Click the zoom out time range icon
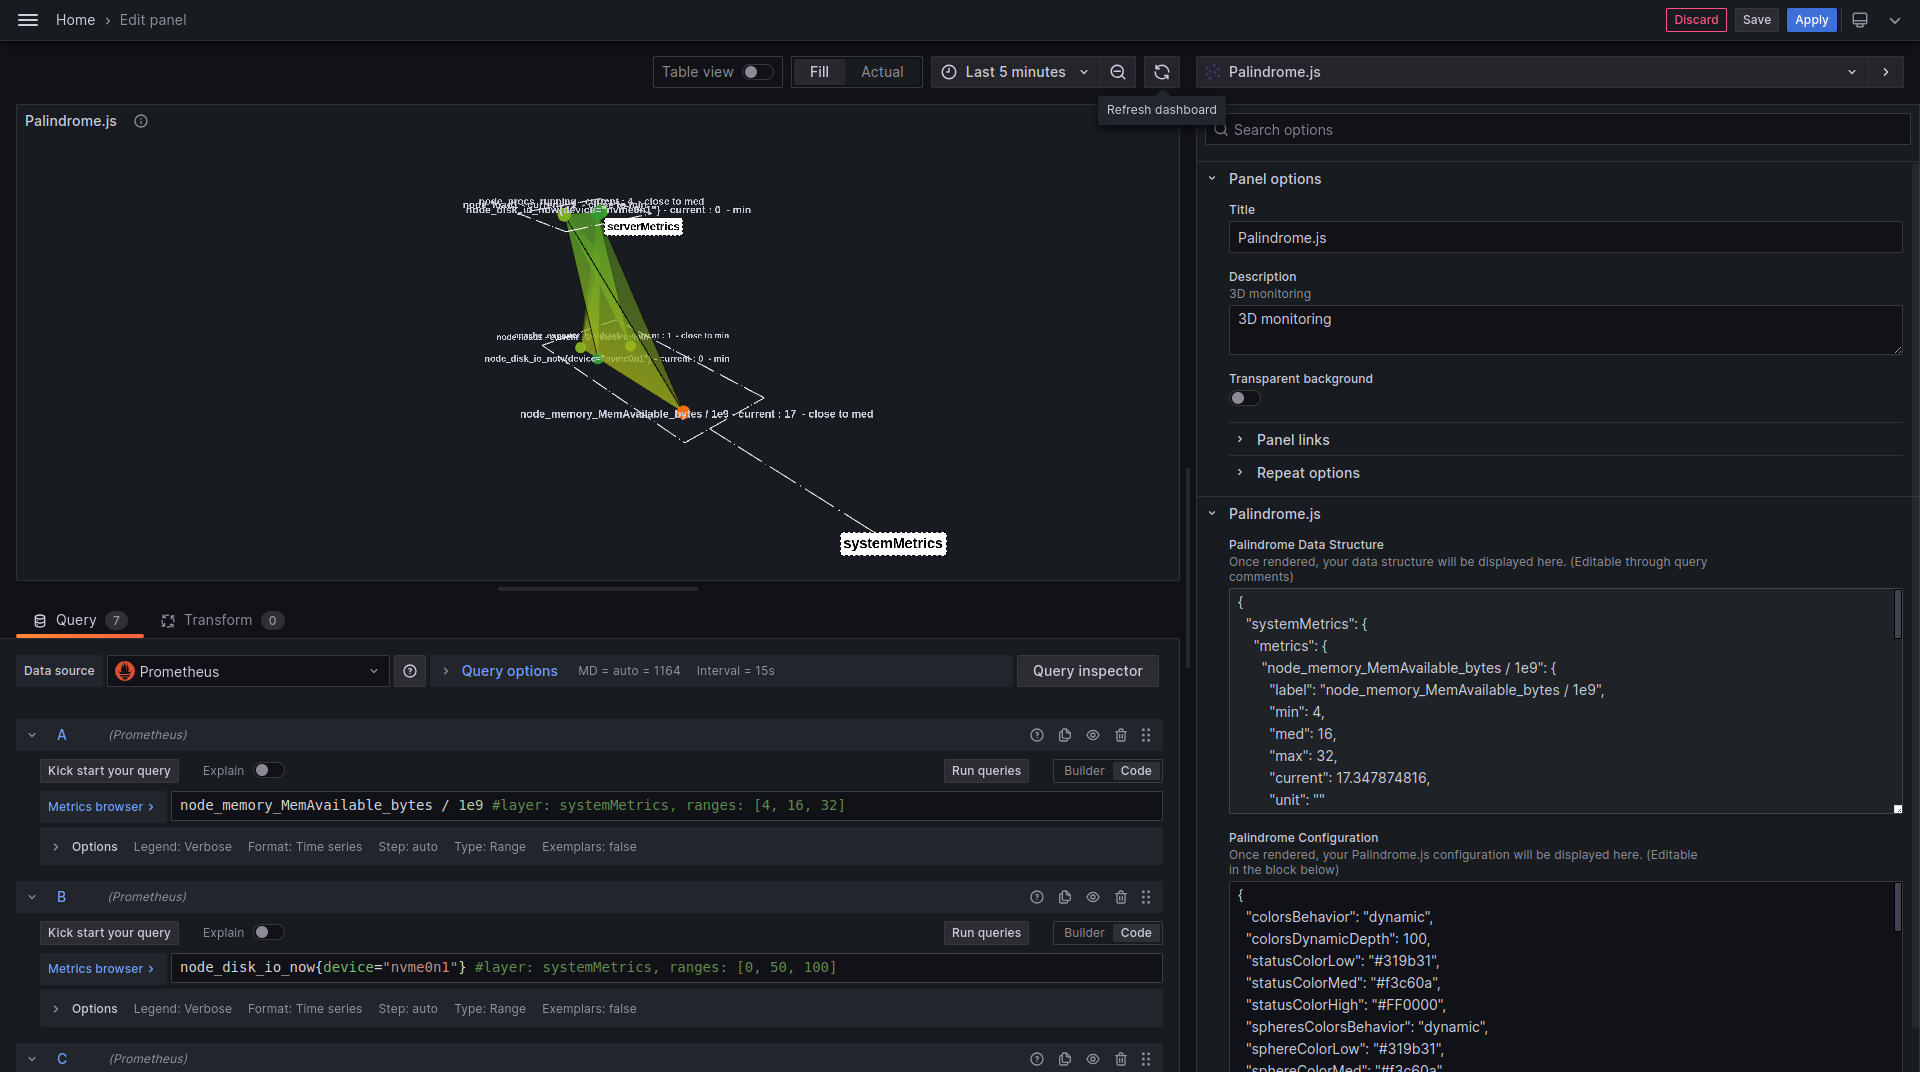Image resolution: width=1920 pixels, height=1072 pixels. (1118, 72)
